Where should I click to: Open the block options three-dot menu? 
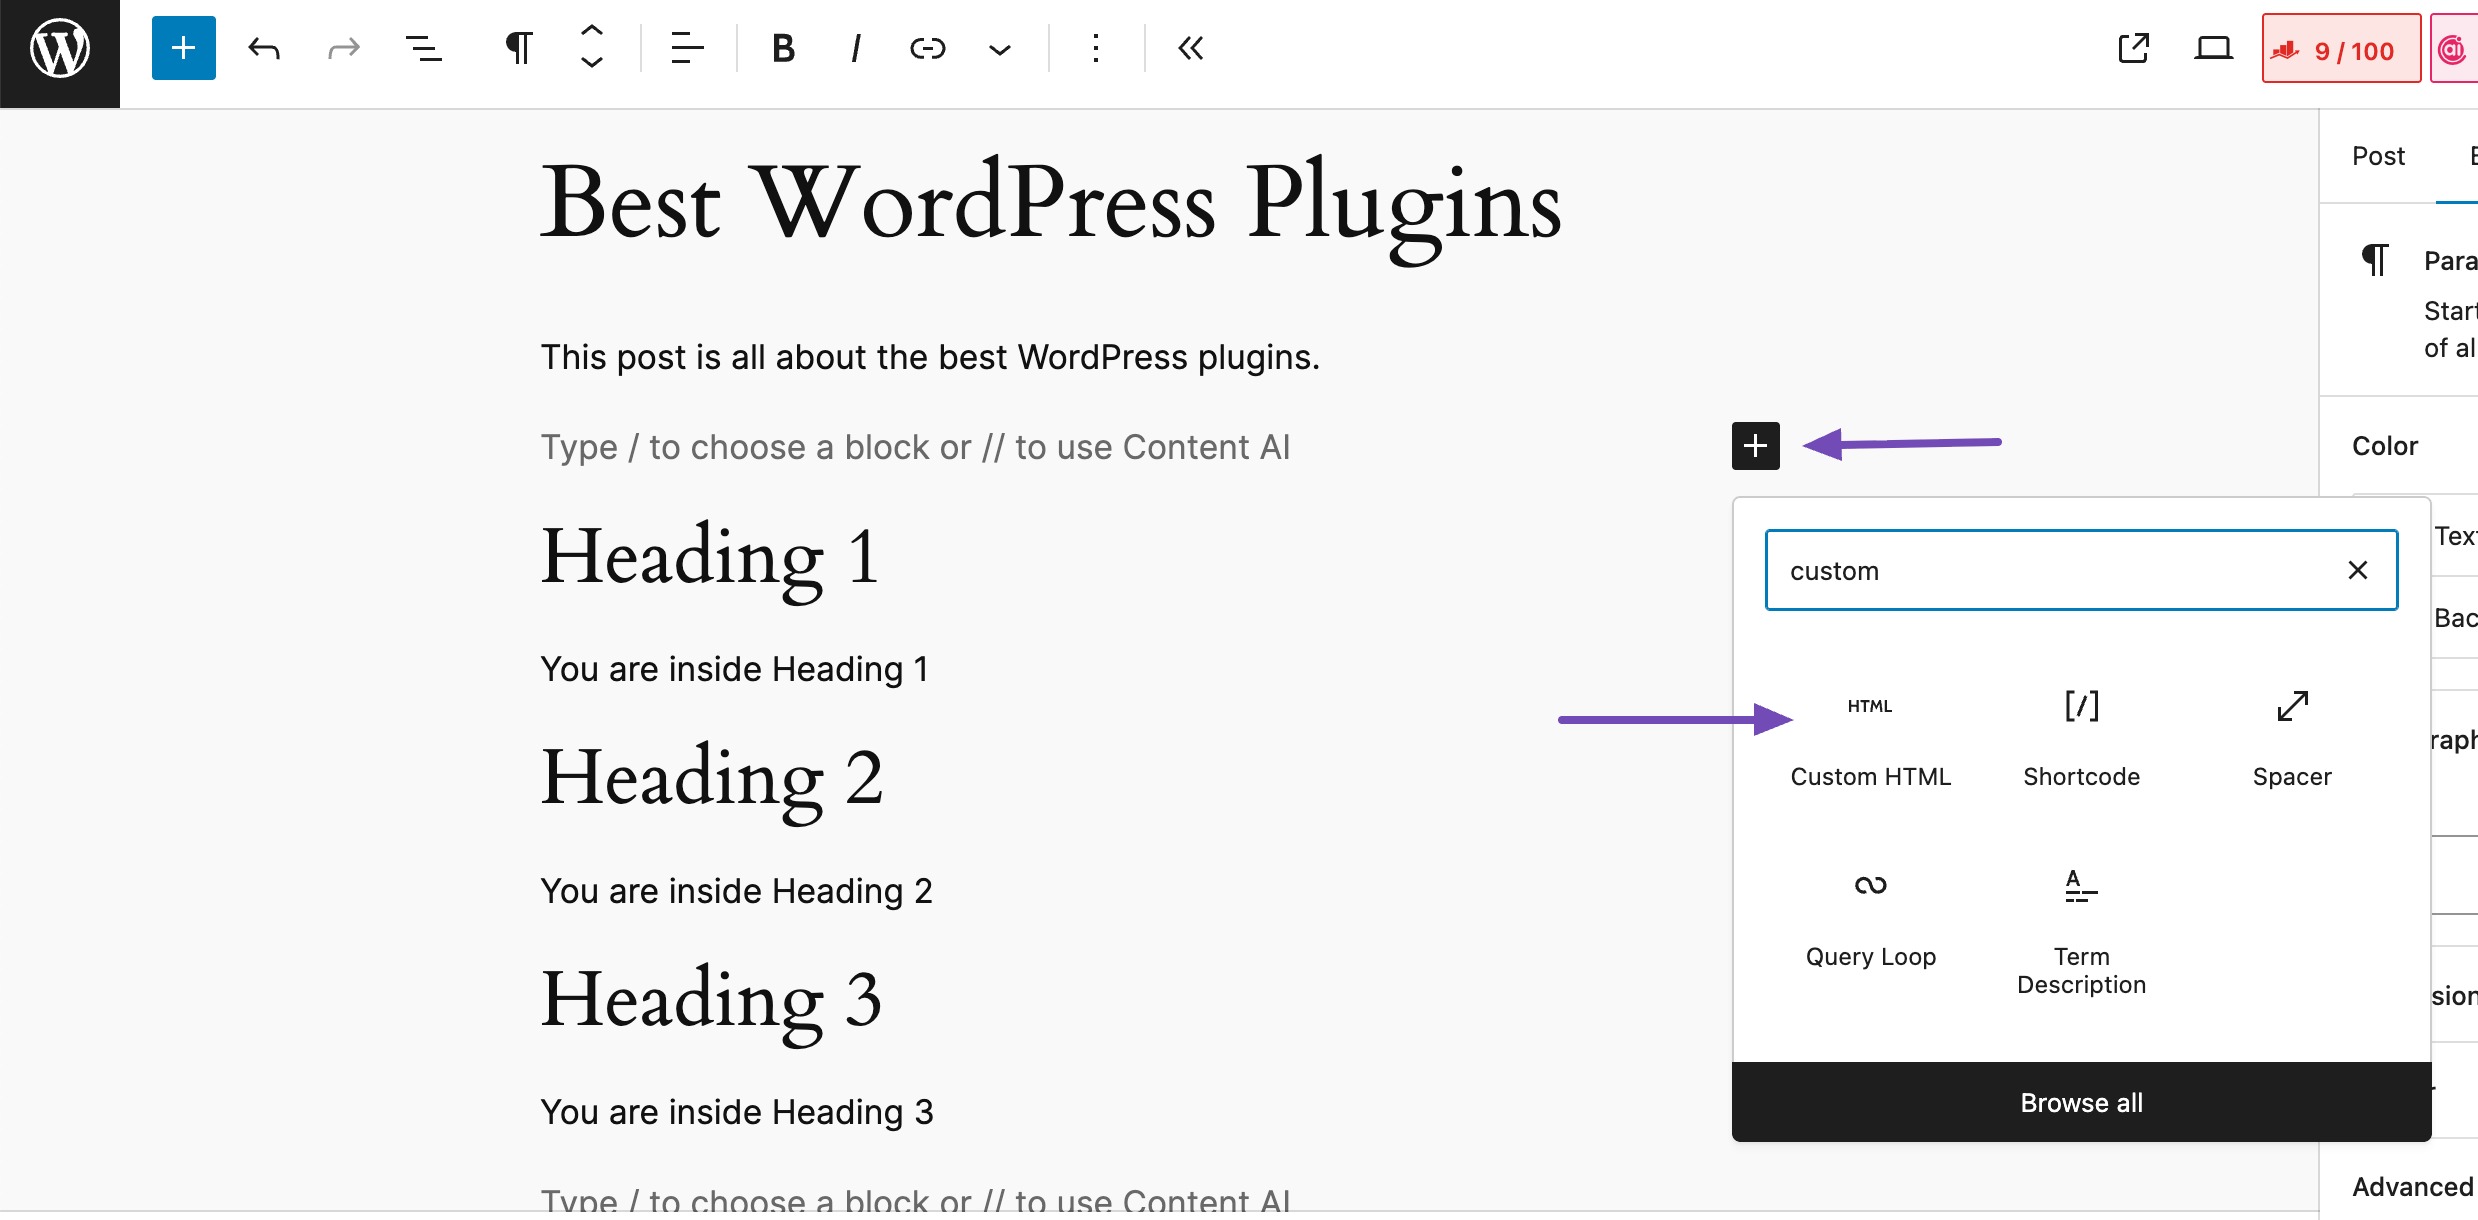click(x=1096, y=48)
